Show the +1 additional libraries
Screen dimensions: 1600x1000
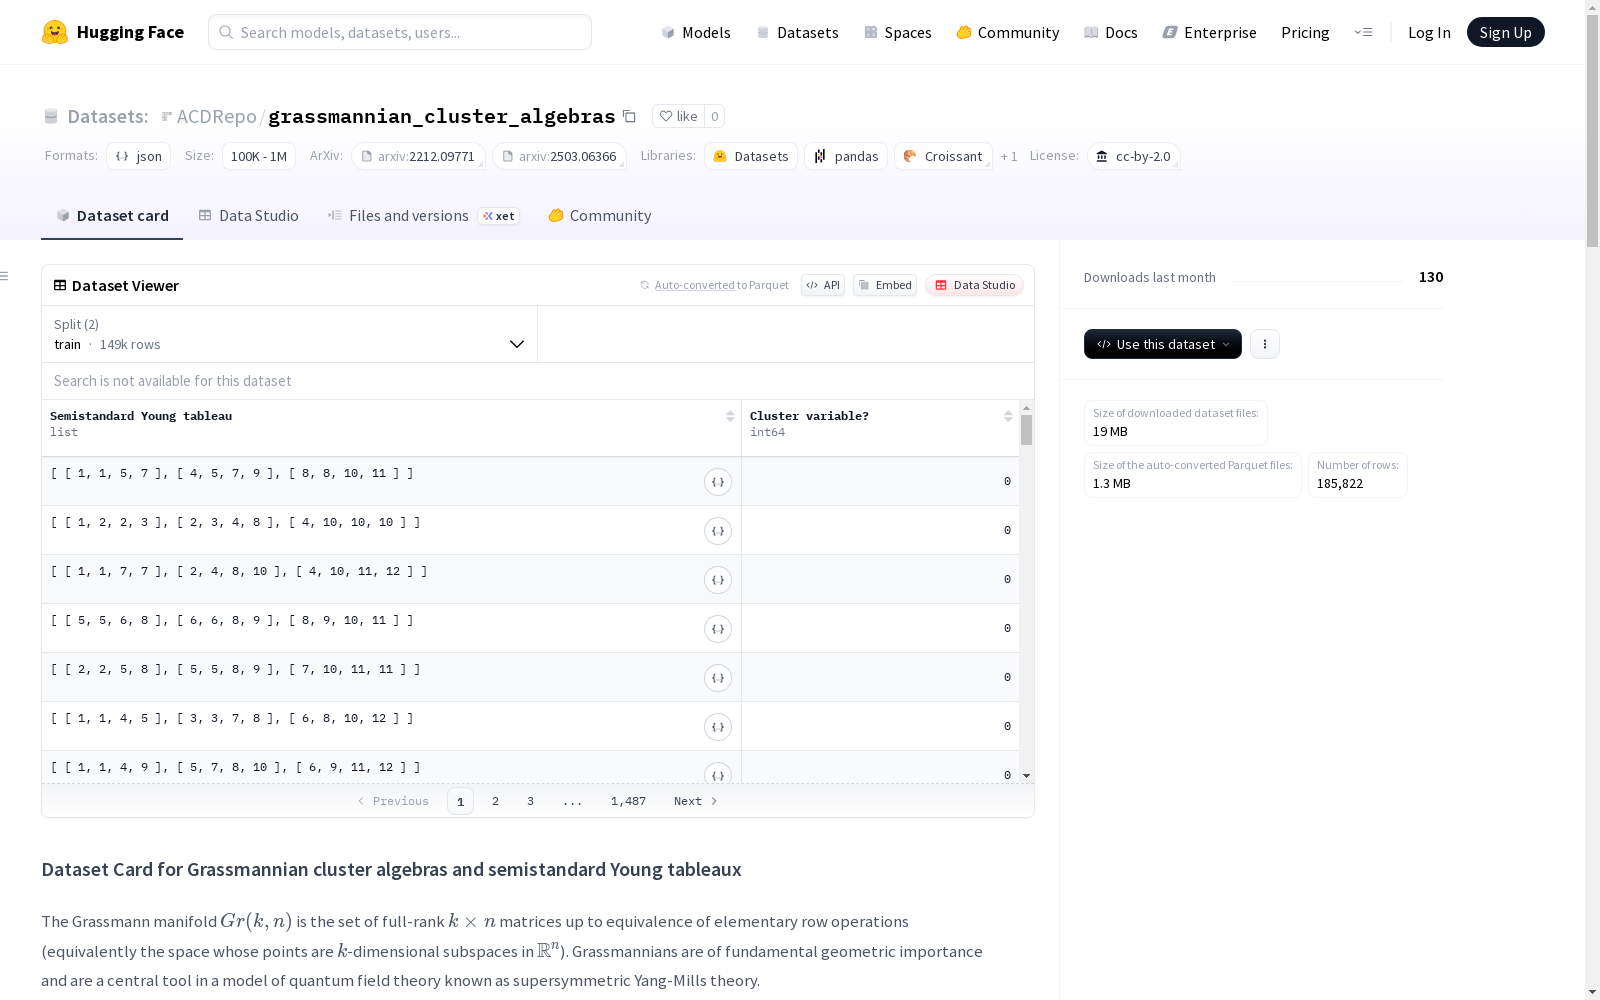1009,156
